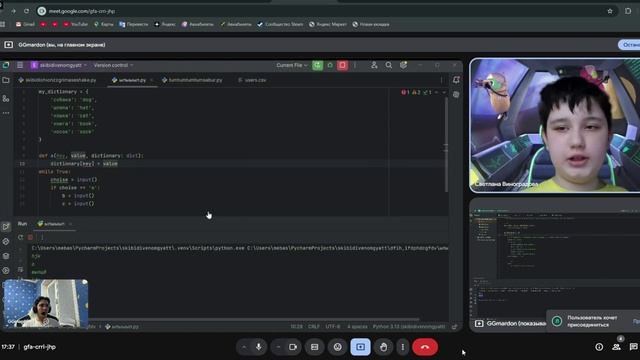Toggle the camera in Meet controls
Image resolution: width=640 pixels, height=360 pixels.
point(293,347)
